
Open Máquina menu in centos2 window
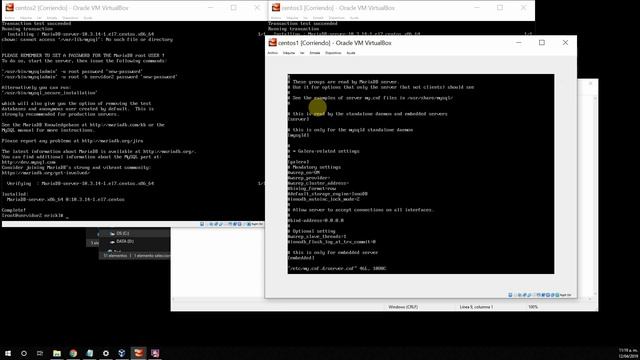[x=26, y=18]
